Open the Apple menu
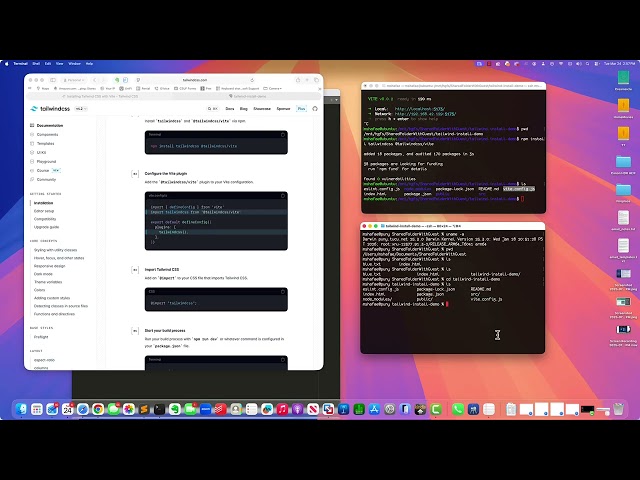 tap(7, 64)
